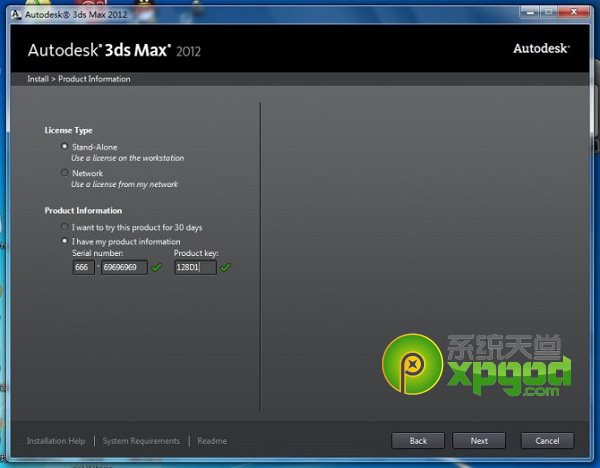Minimize the installer window
The height and width of the screenshot is (468, 600).
(527, 9)
